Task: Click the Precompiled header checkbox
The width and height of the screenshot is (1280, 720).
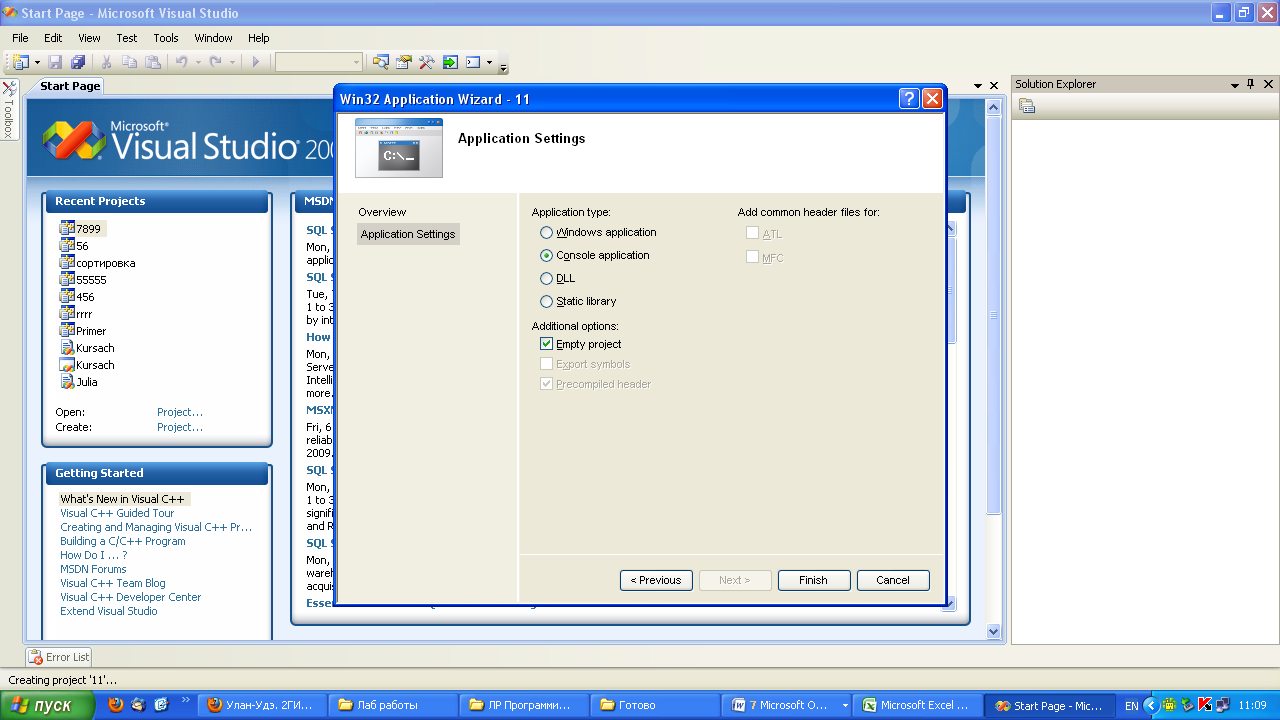Action: pos(546,384)
